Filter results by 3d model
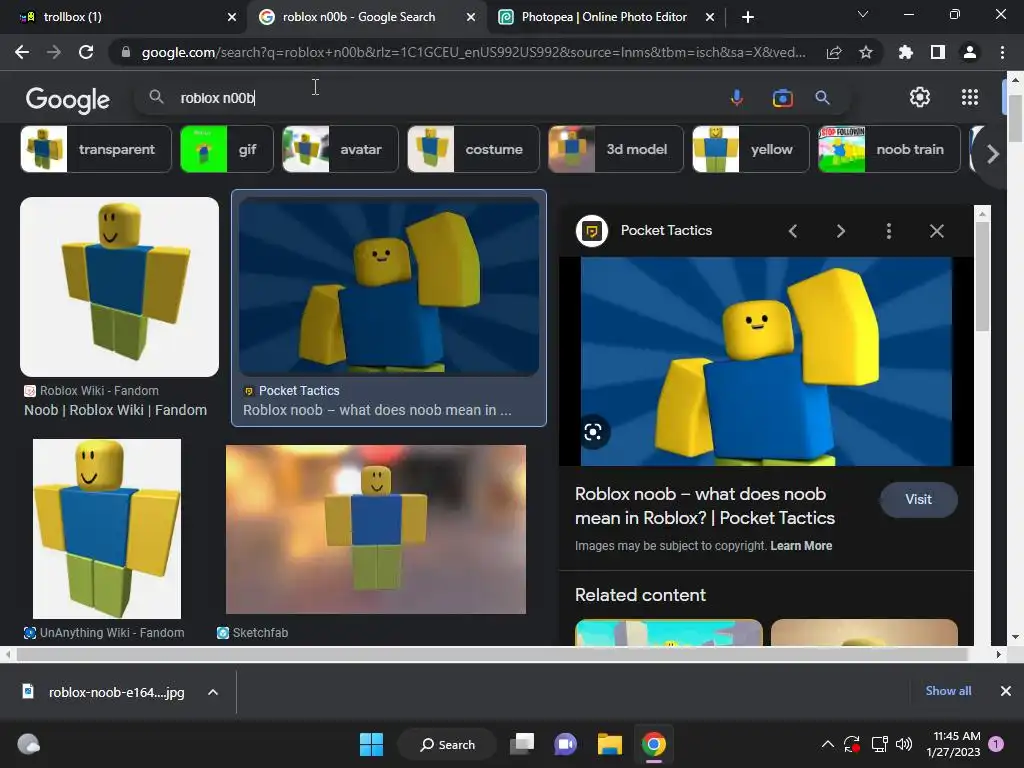1024x768 pixels. [616, 149]
